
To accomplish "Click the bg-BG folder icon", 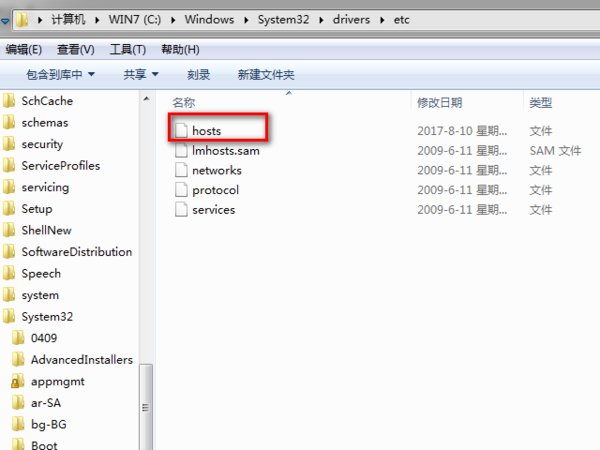I will tap(18, 424).
